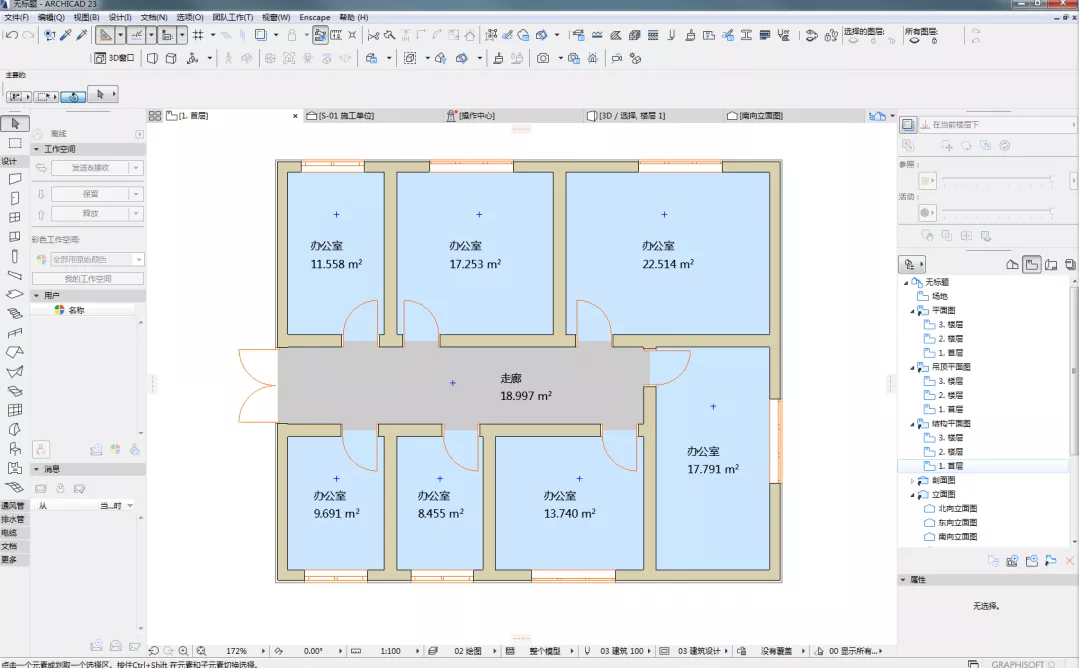Open the 3D窗口 button
This screenshot has width=1079, height=668.
point(114,58)
